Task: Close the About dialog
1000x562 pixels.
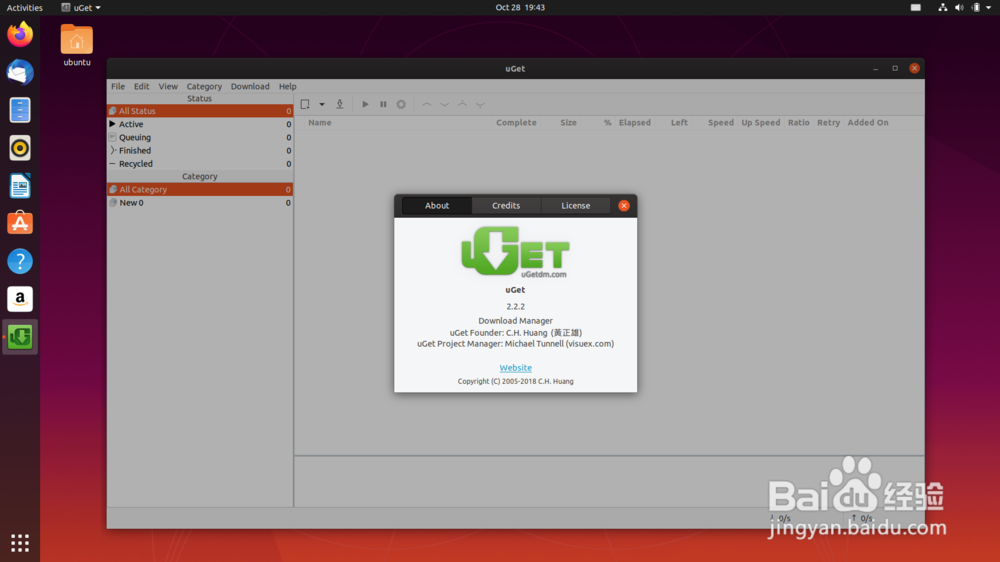Action: (624, 205)
